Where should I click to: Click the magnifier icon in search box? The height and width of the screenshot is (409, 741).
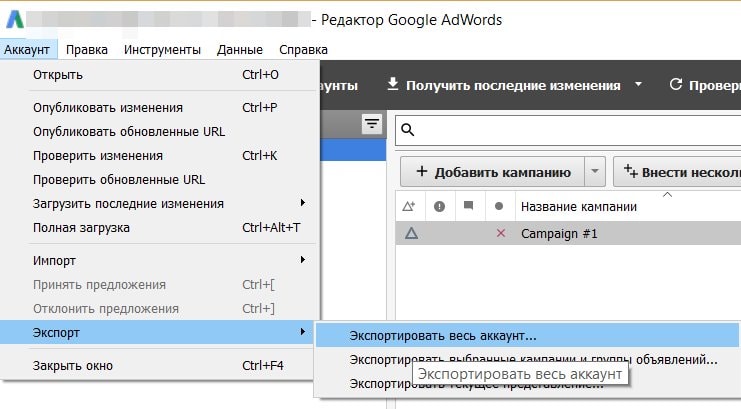tap(408, 129)
